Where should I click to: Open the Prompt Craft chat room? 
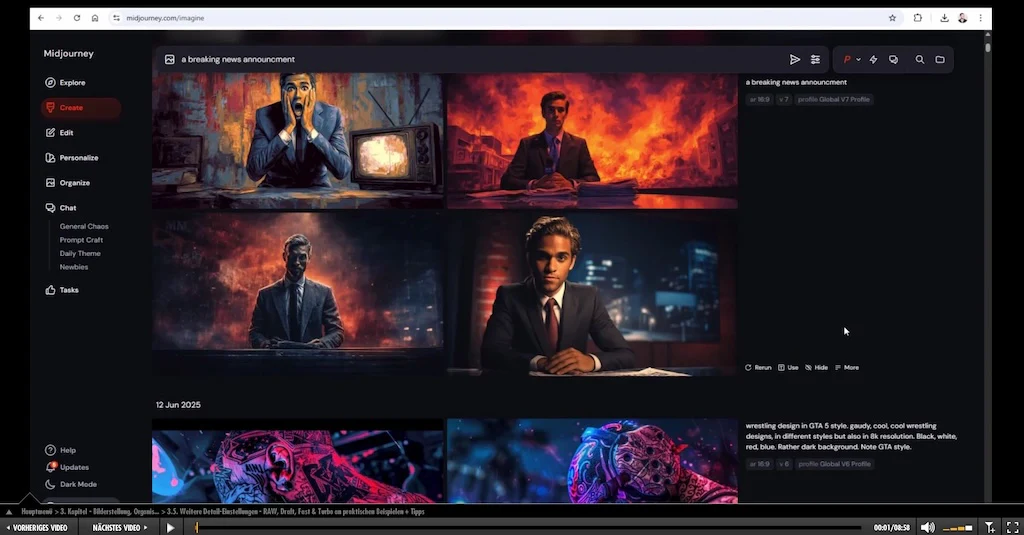81,240
